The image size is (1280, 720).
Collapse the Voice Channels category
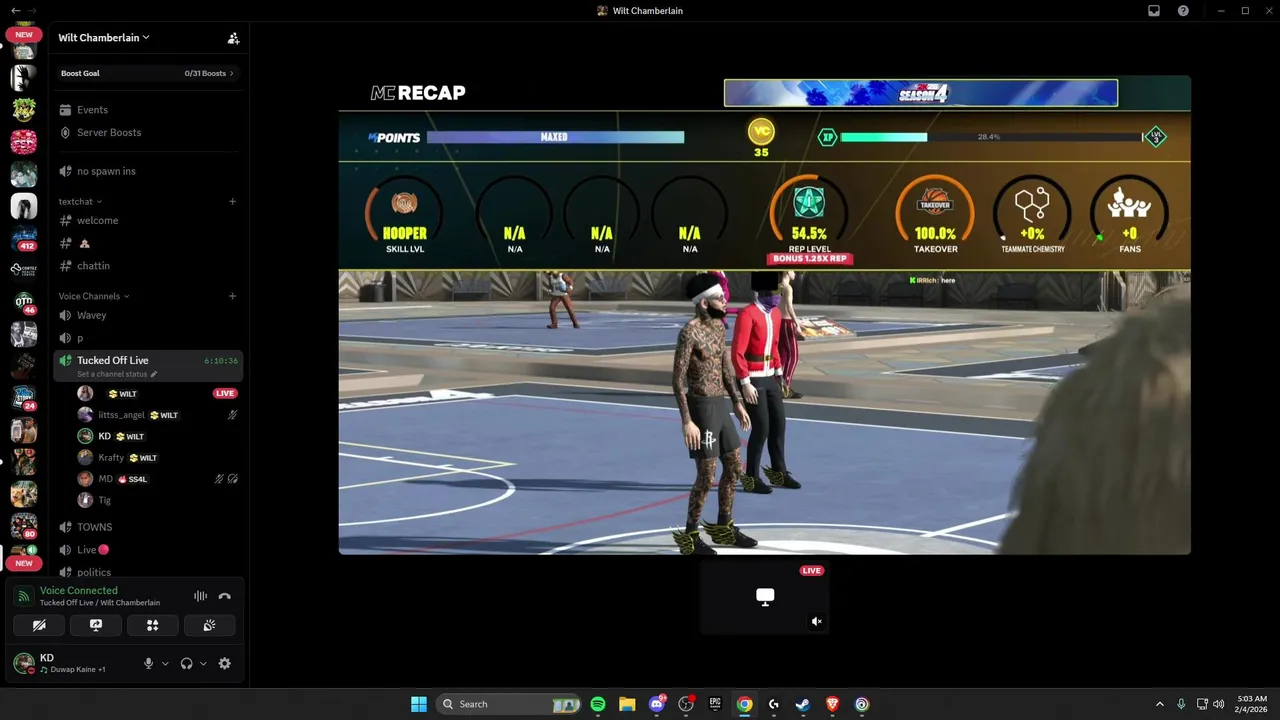coord(94,296)
